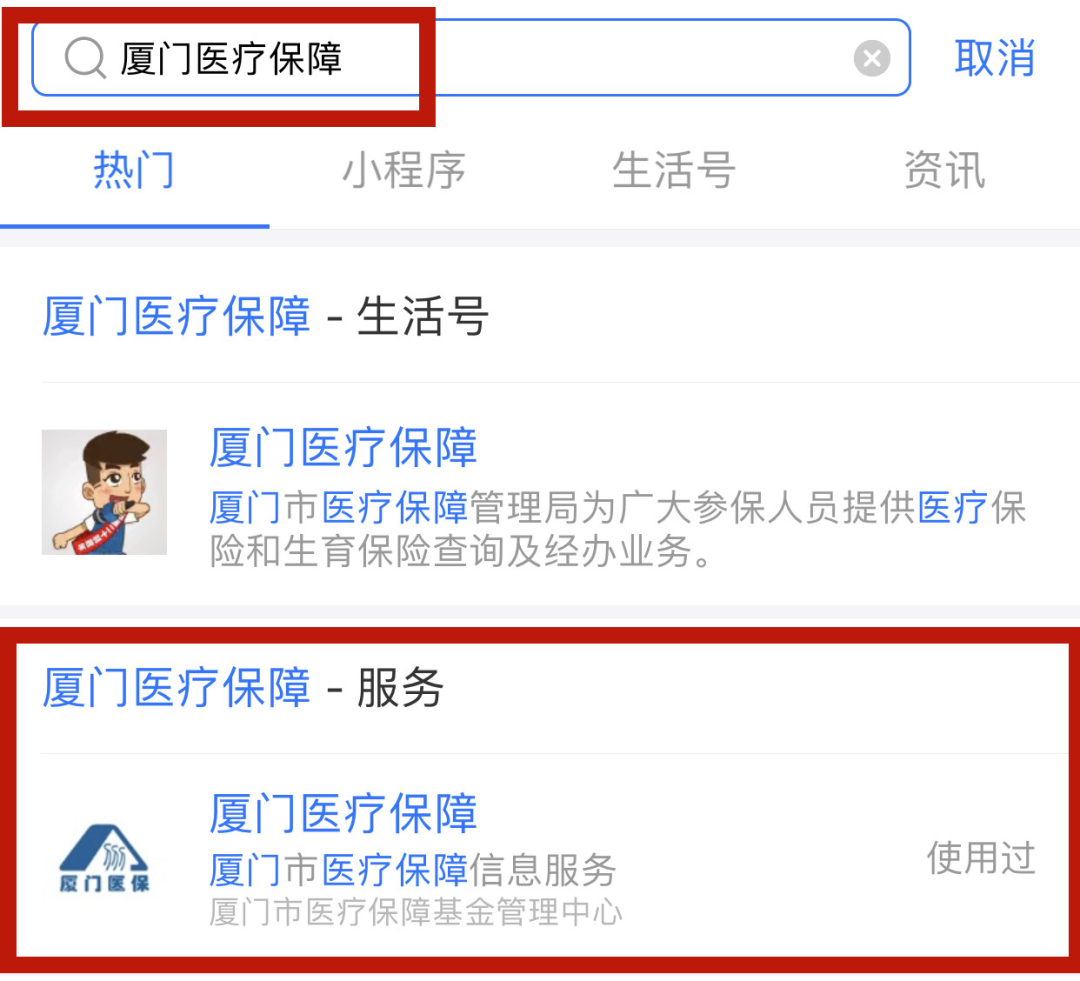Viewport: 1080px width, 981px height.
Task: Open the 厦门医疗保障 - 生活号 section header
Action: [265, 316]
